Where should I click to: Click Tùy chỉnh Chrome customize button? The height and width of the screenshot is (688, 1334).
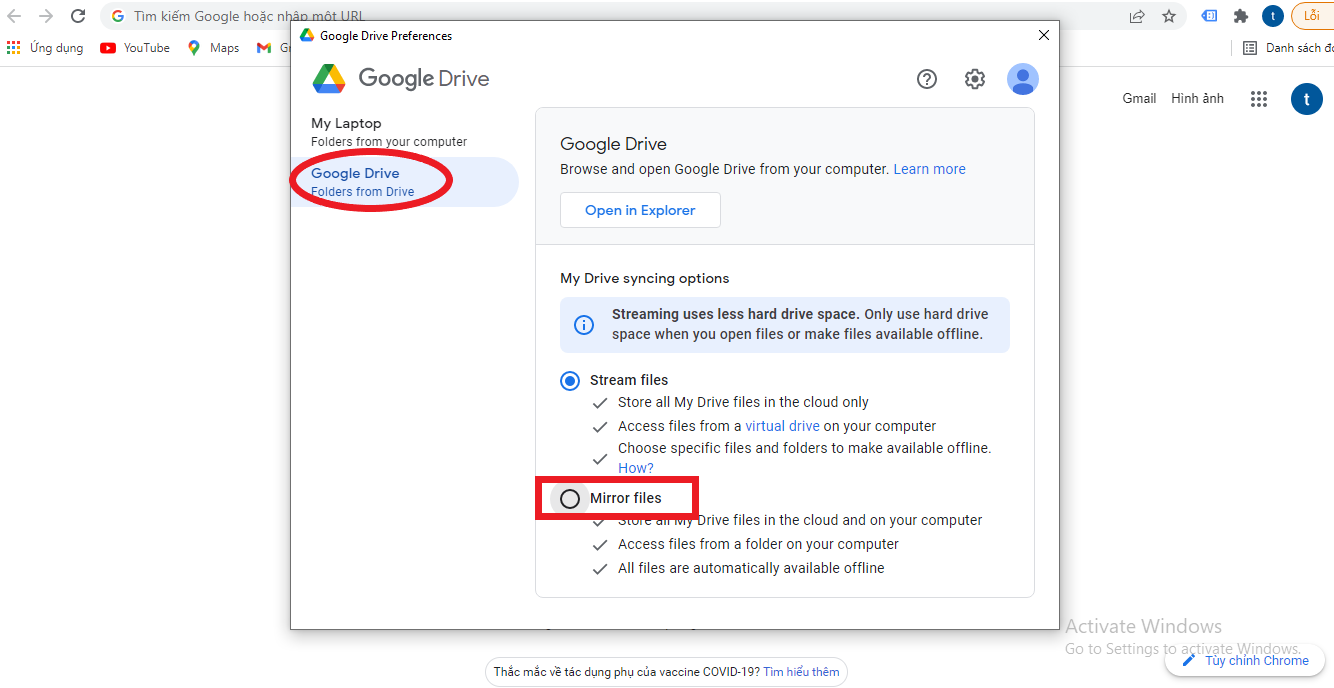tap(1245, 660)
